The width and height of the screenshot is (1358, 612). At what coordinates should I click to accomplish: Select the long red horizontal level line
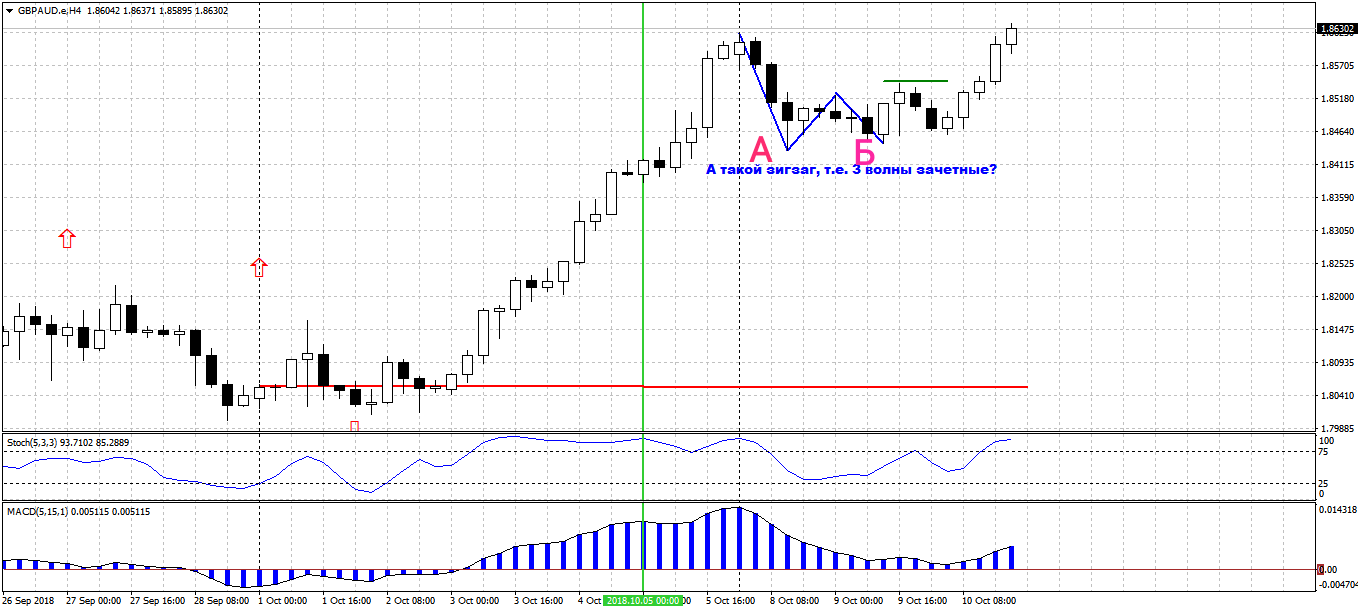coord(643,386)
